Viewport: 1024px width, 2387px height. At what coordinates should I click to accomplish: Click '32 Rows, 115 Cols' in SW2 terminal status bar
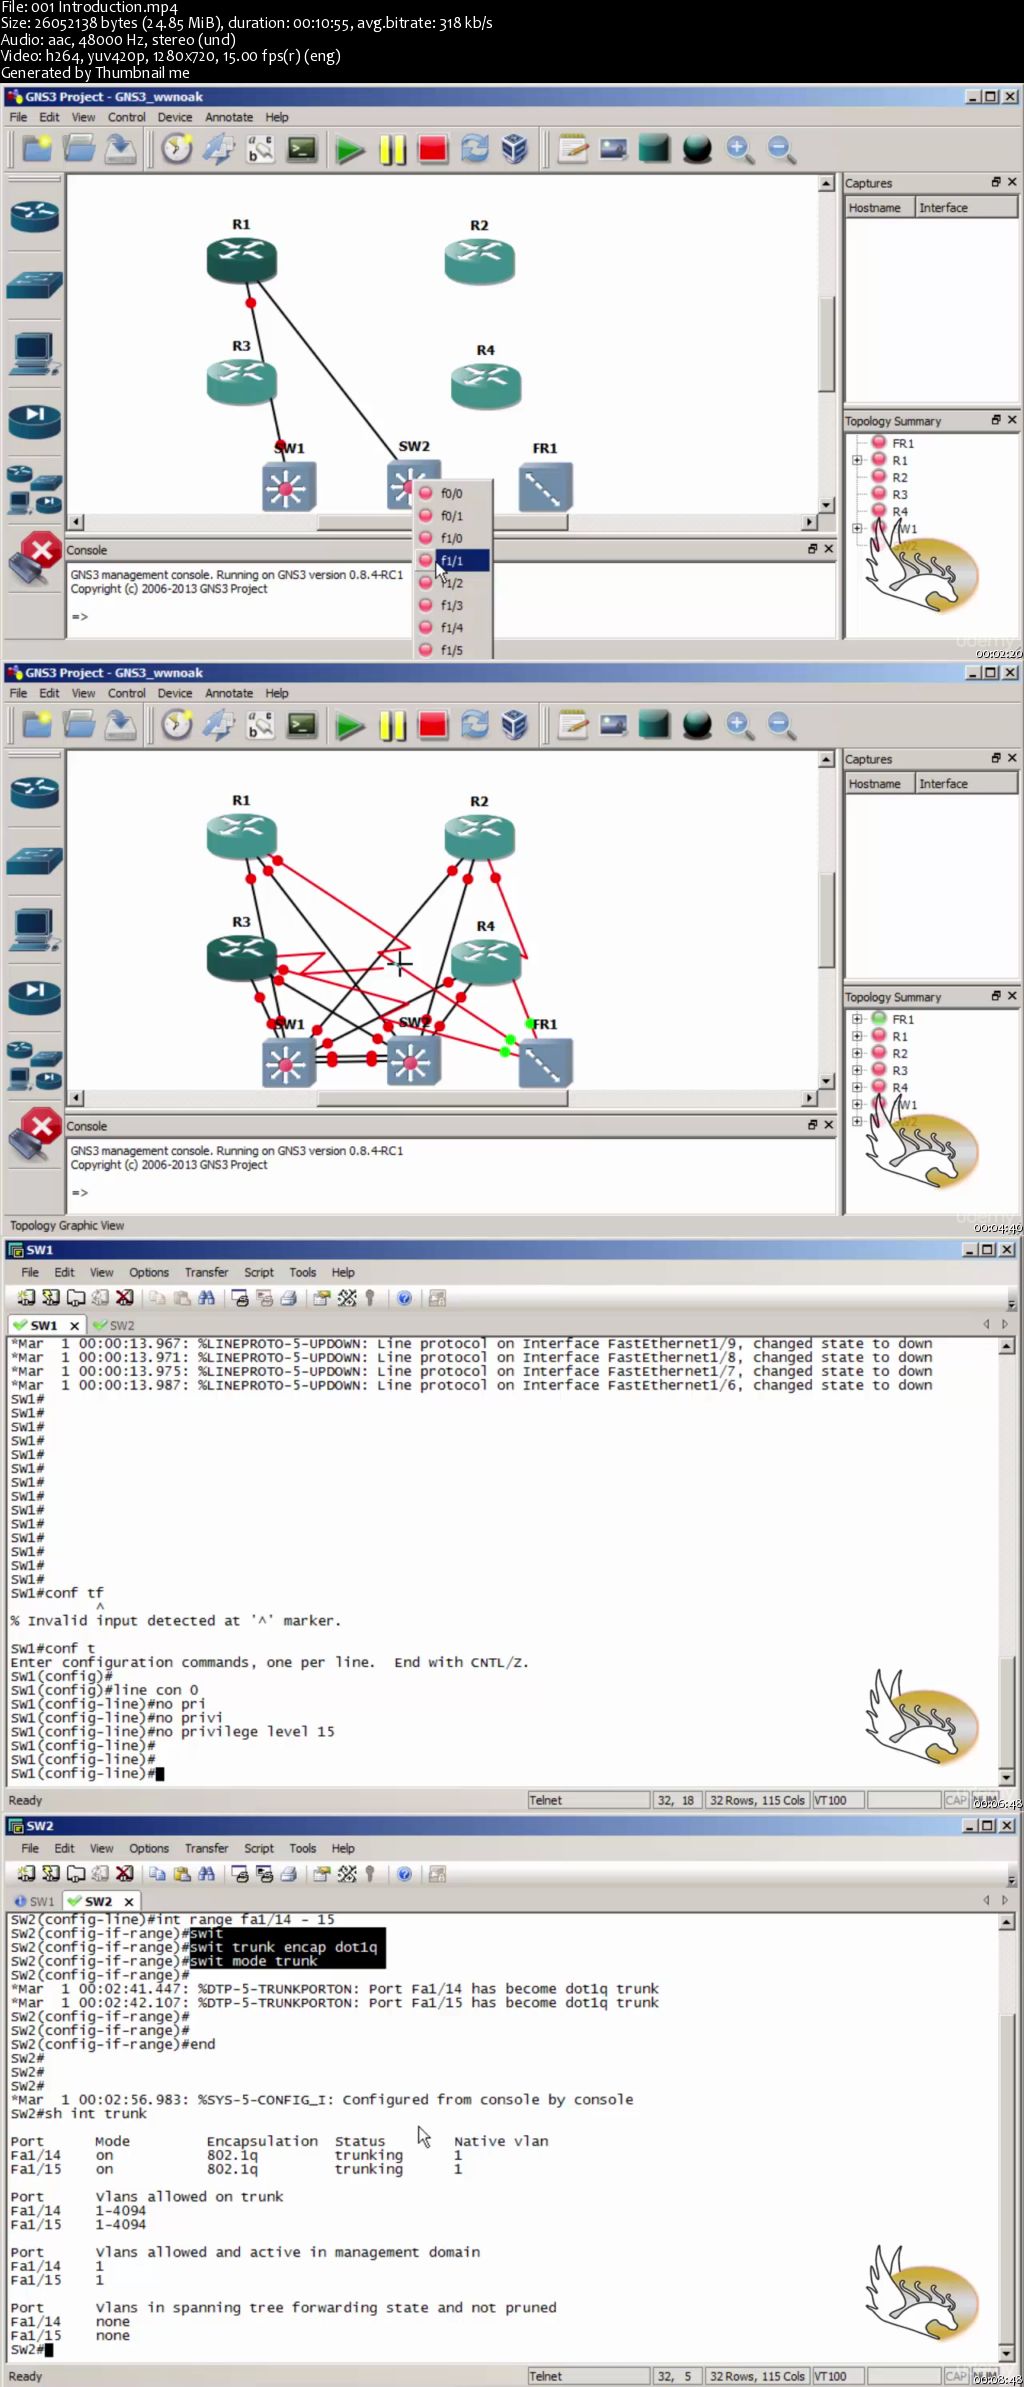click(x=757, y=2376)
